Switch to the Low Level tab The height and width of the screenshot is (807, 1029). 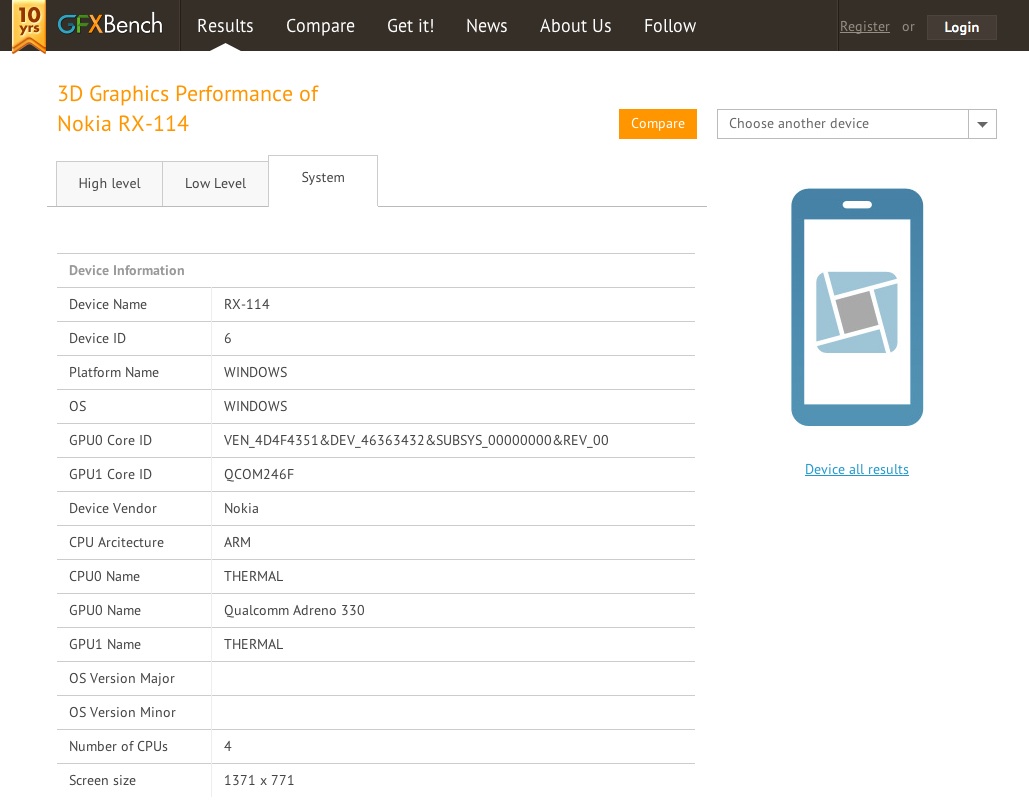[x=215, y=184]
